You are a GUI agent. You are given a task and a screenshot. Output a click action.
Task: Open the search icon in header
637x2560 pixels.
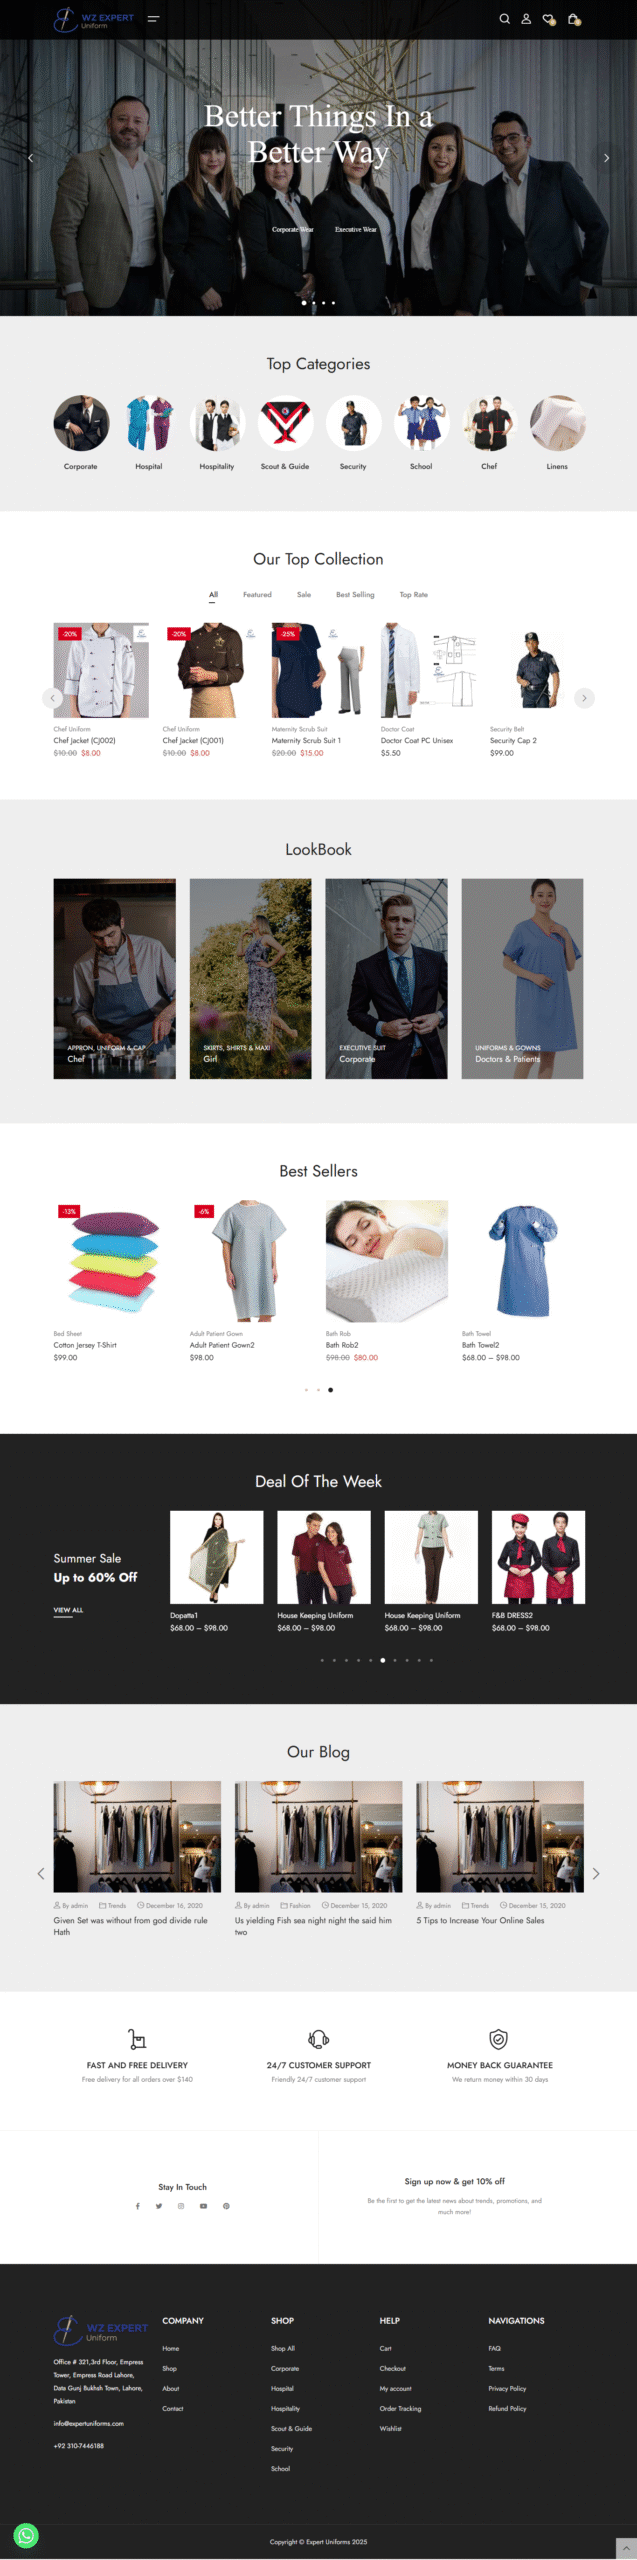(x=504, y=18)
